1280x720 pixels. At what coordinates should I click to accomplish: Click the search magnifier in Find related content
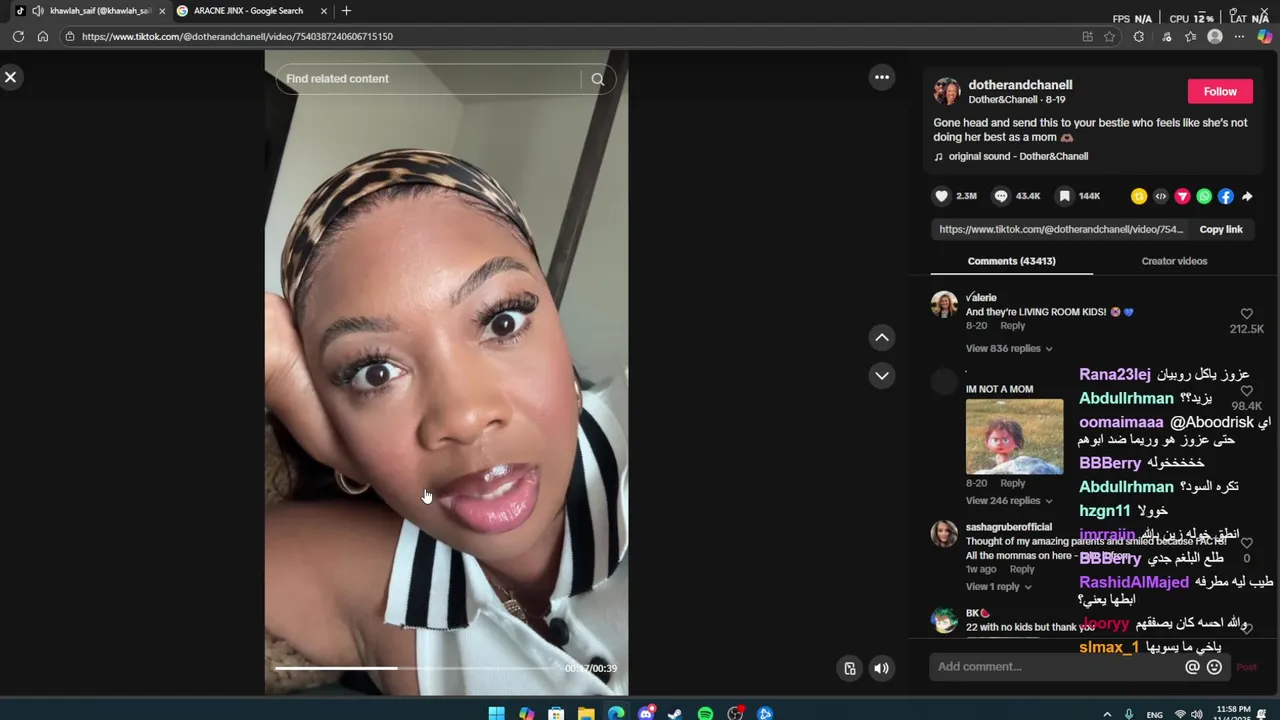(597, 79)
